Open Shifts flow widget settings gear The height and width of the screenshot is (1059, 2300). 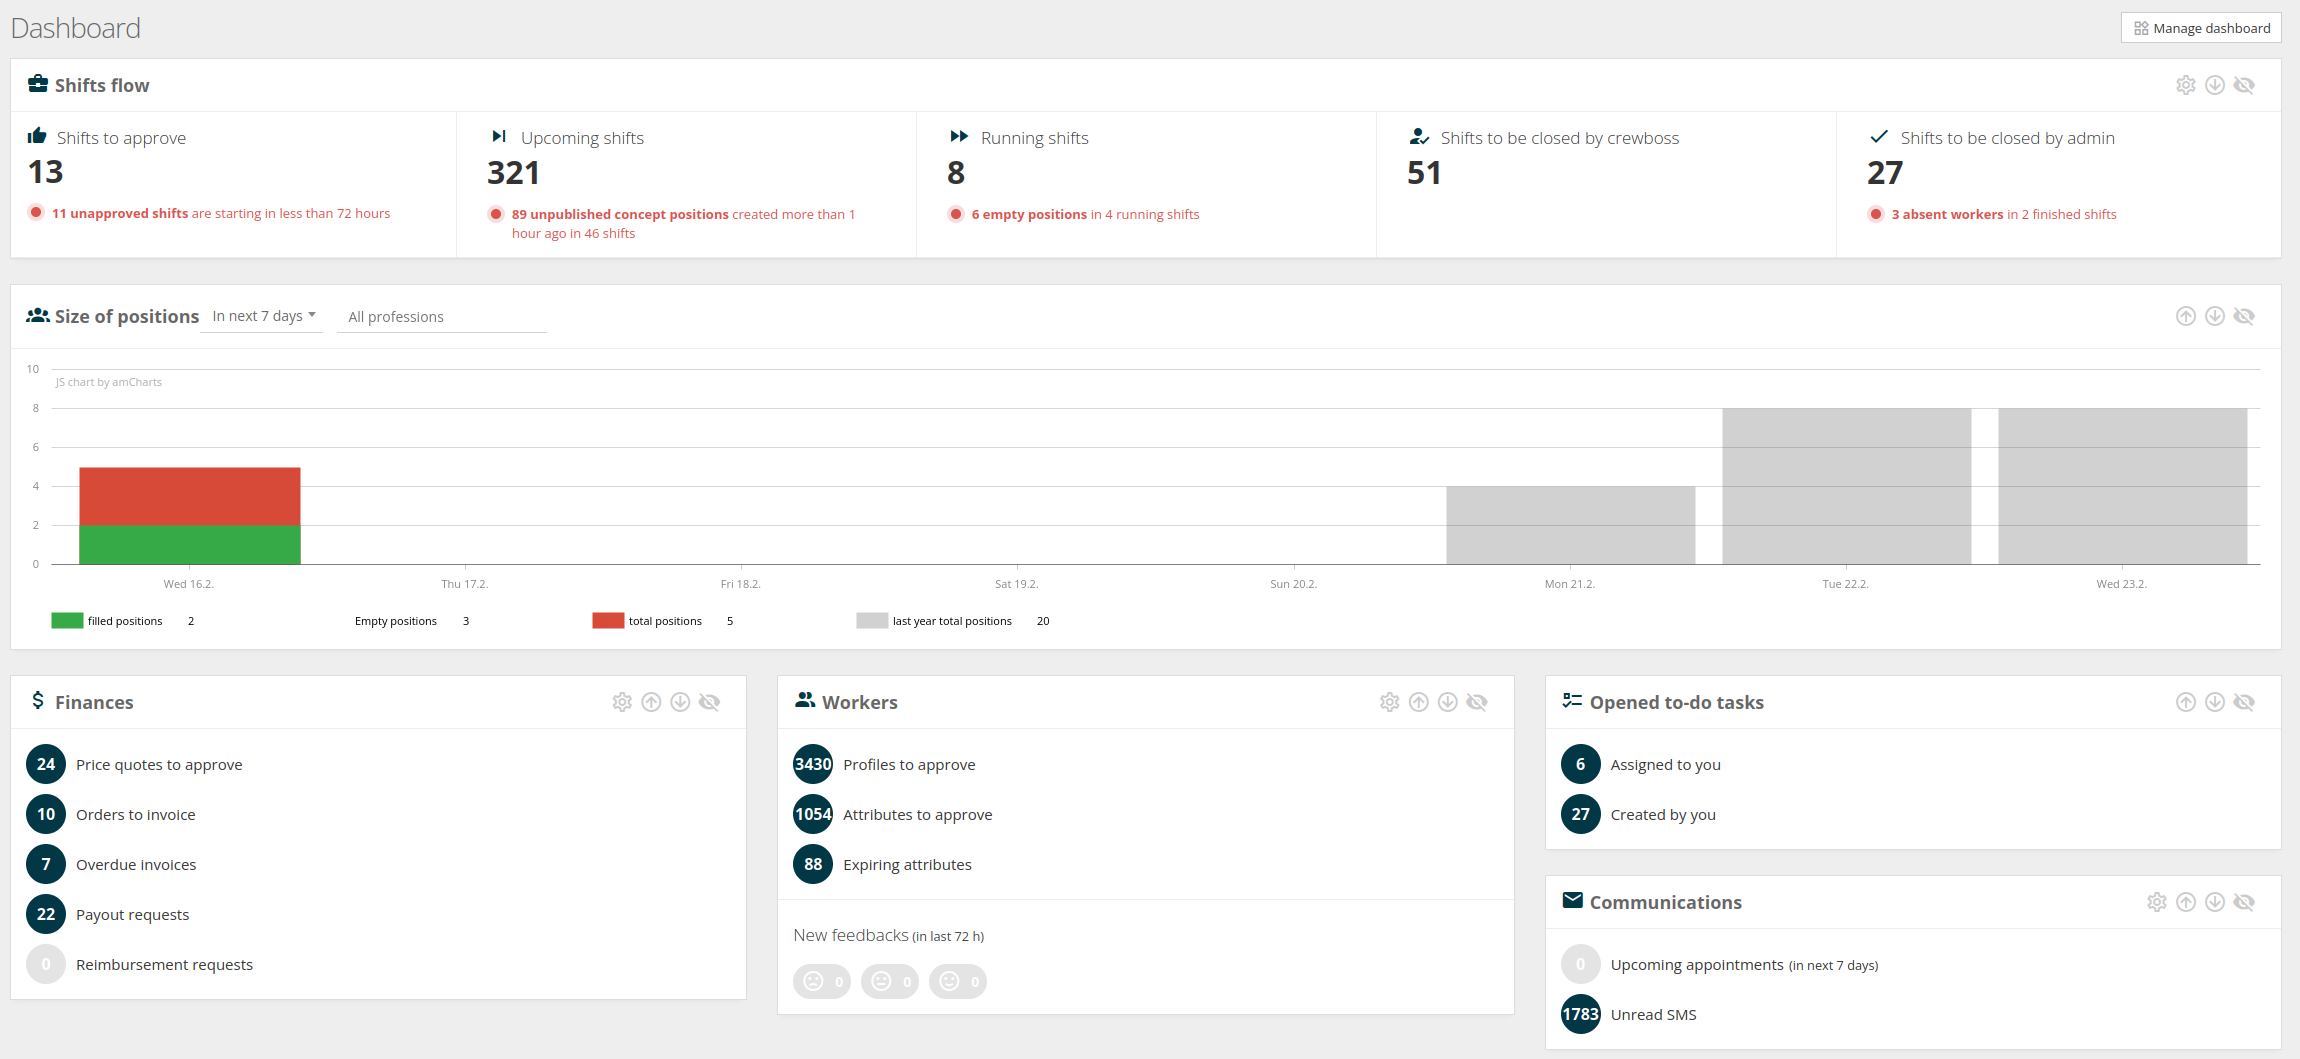click(x=2186, y=85)
